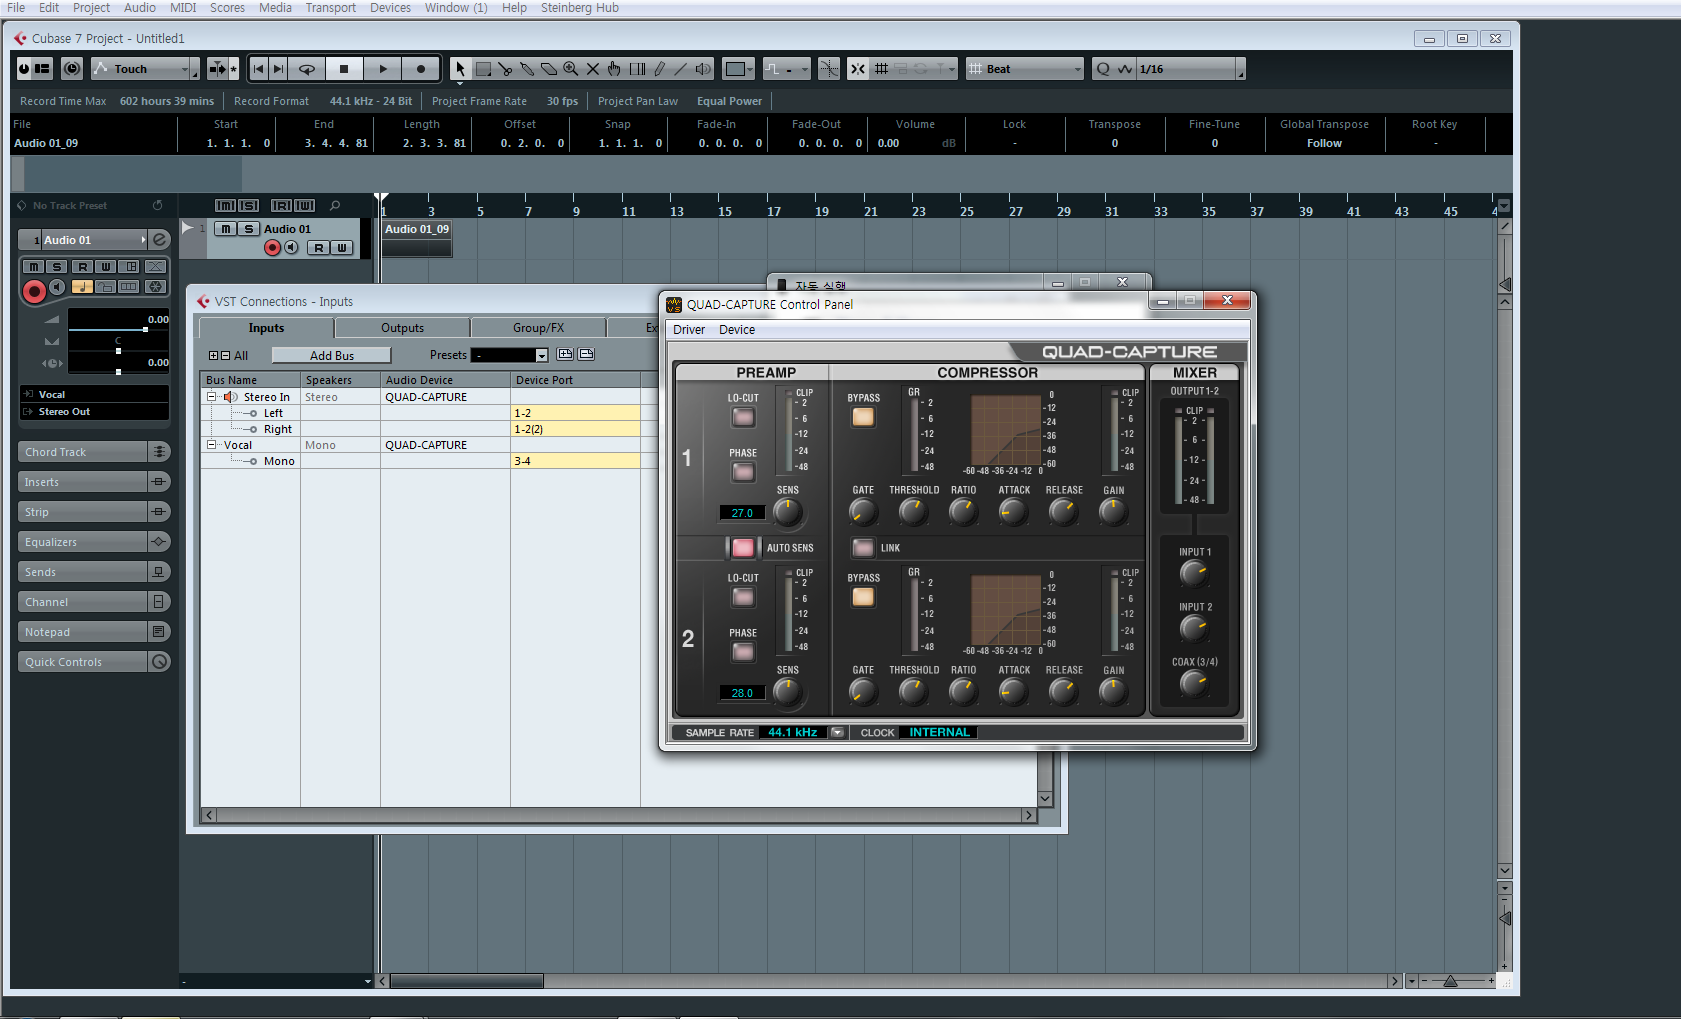This screenshot has height=1019, width=1681.
Task: Toggle lock icon in Audio 01 inspector
Action: coord(106,287)
